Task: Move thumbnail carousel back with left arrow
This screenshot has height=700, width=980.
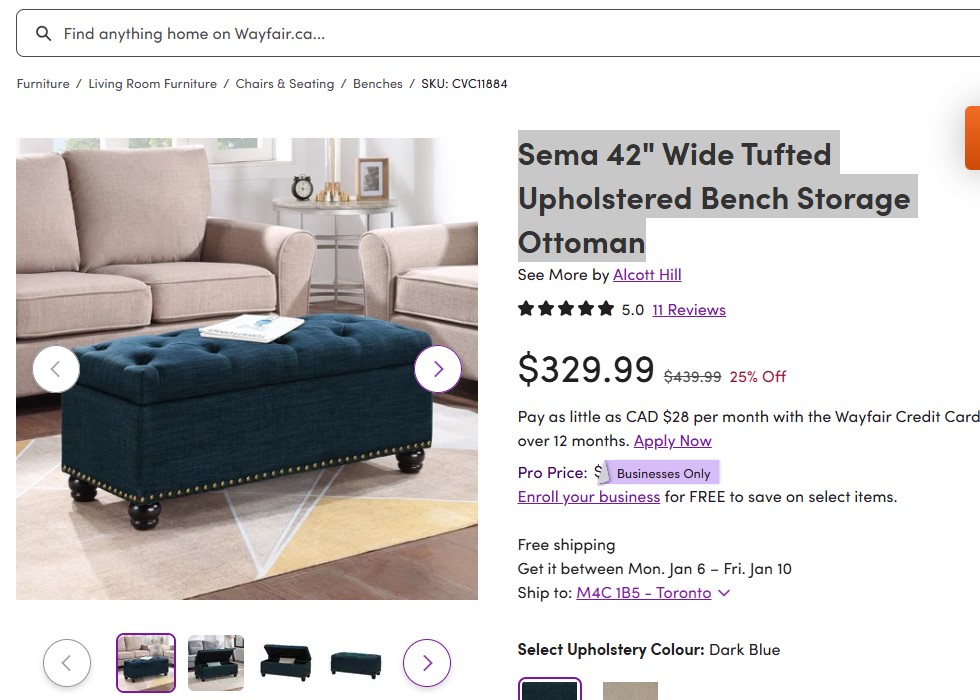Action: 67,662
